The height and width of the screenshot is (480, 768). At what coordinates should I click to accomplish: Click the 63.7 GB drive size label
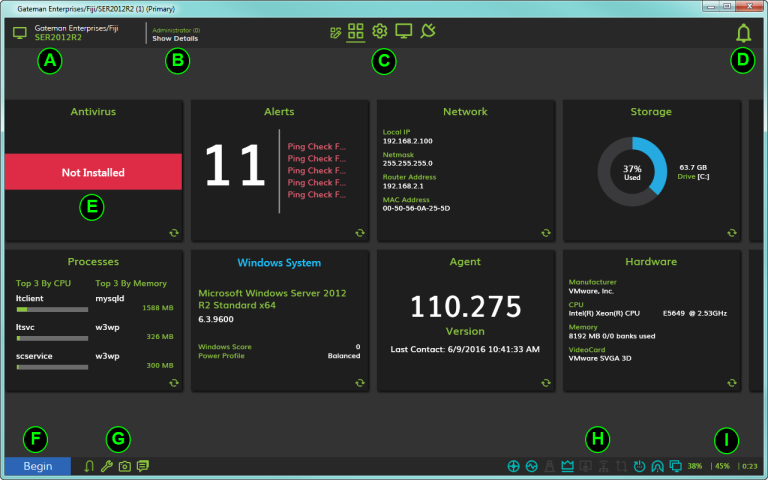click(693, 168)
